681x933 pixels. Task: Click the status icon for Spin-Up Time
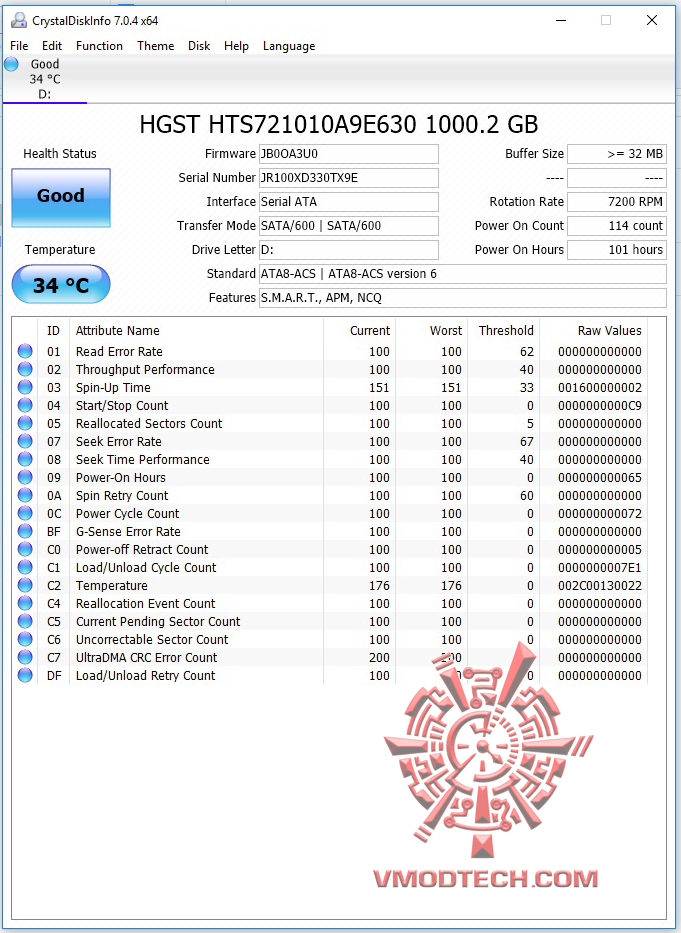click(25, 387)
